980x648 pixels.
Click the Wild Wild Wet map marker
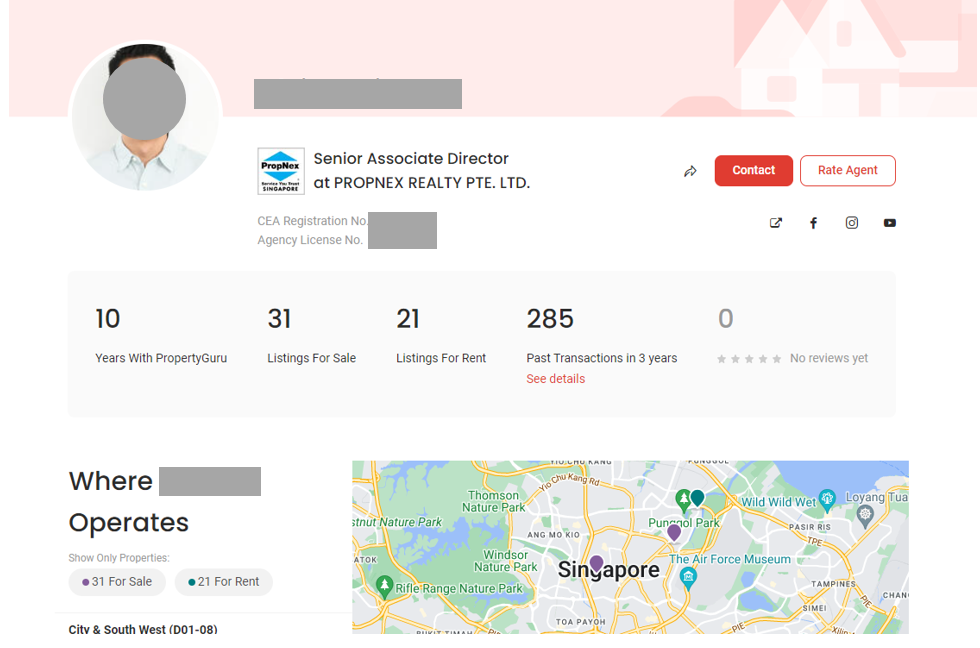827,499
